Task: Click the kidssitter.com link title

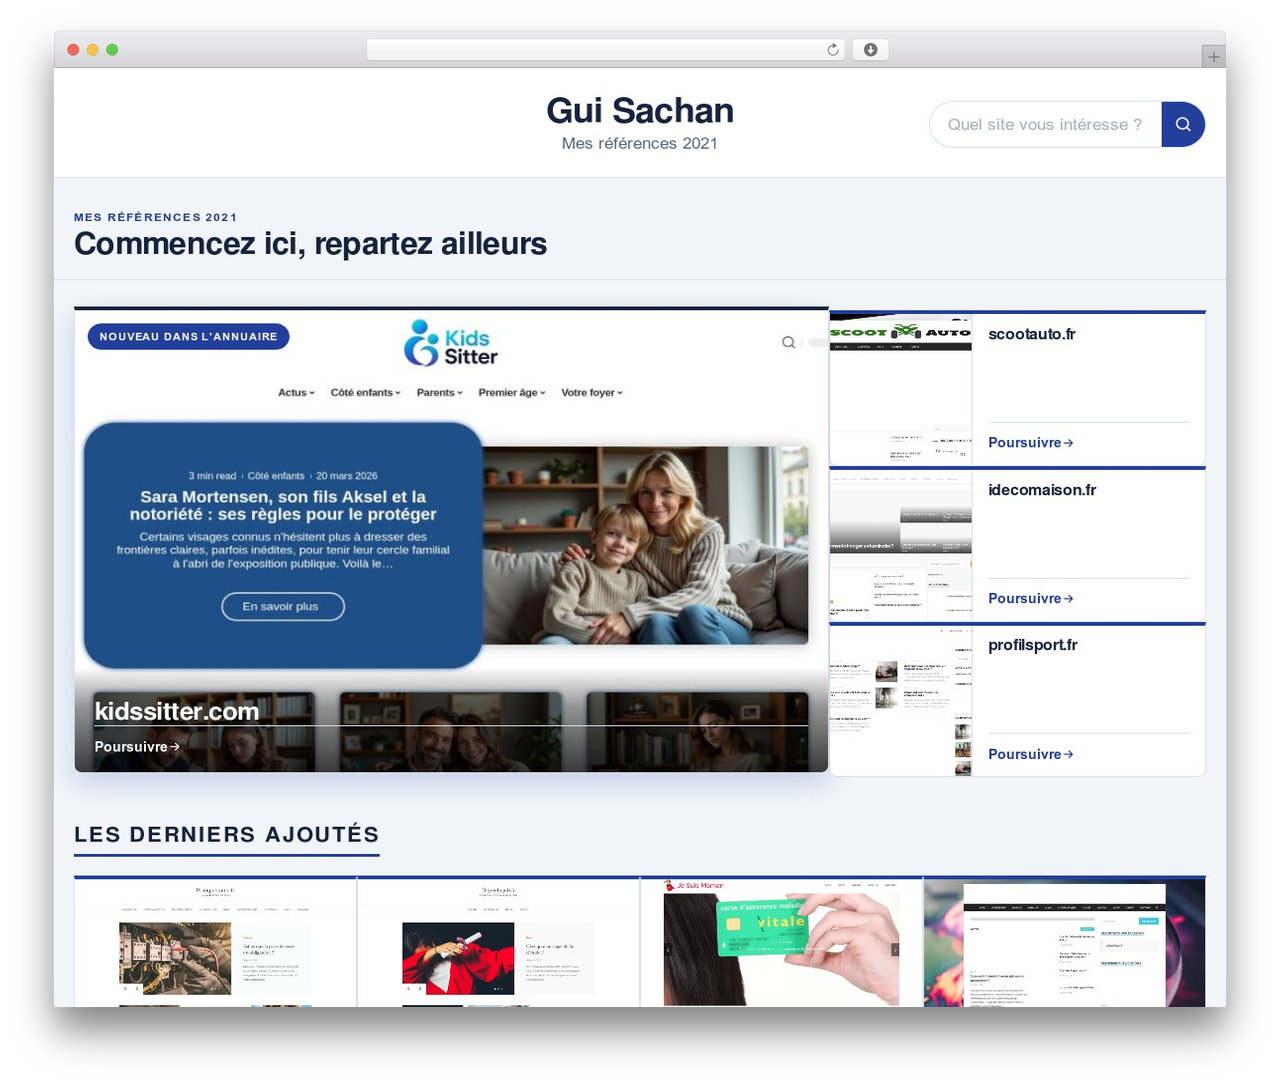Action: click(x=177, y=711)
